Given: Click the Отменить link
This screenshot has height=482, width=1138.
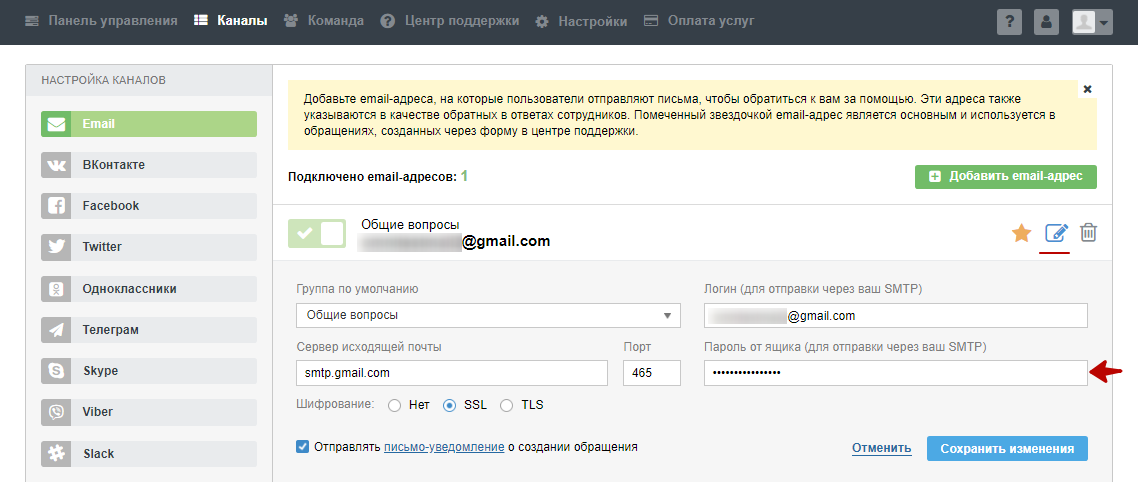Looking at the screenshot, I should (x=881, y=448).
